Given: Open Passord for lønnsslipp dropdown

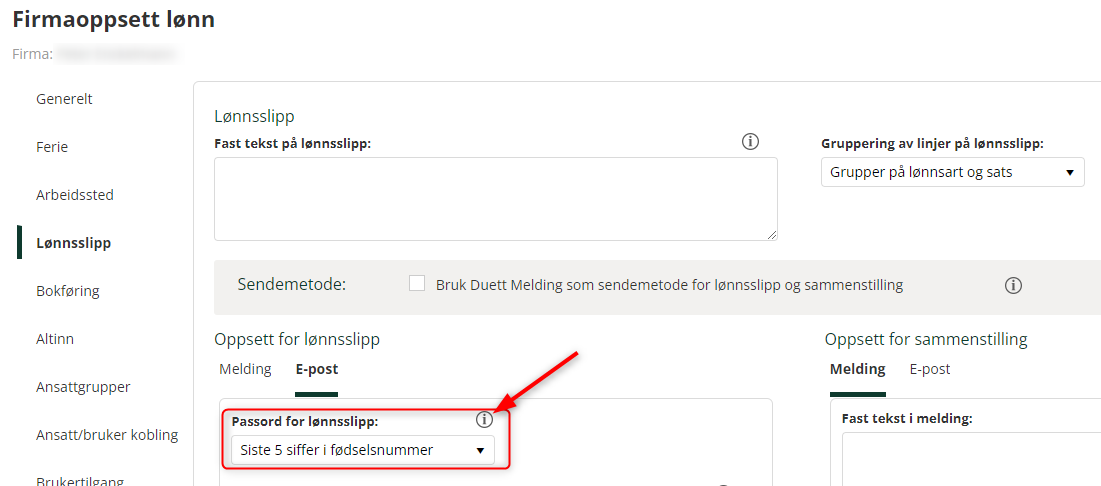Looking at the screenshot, I should click(362, 450).
